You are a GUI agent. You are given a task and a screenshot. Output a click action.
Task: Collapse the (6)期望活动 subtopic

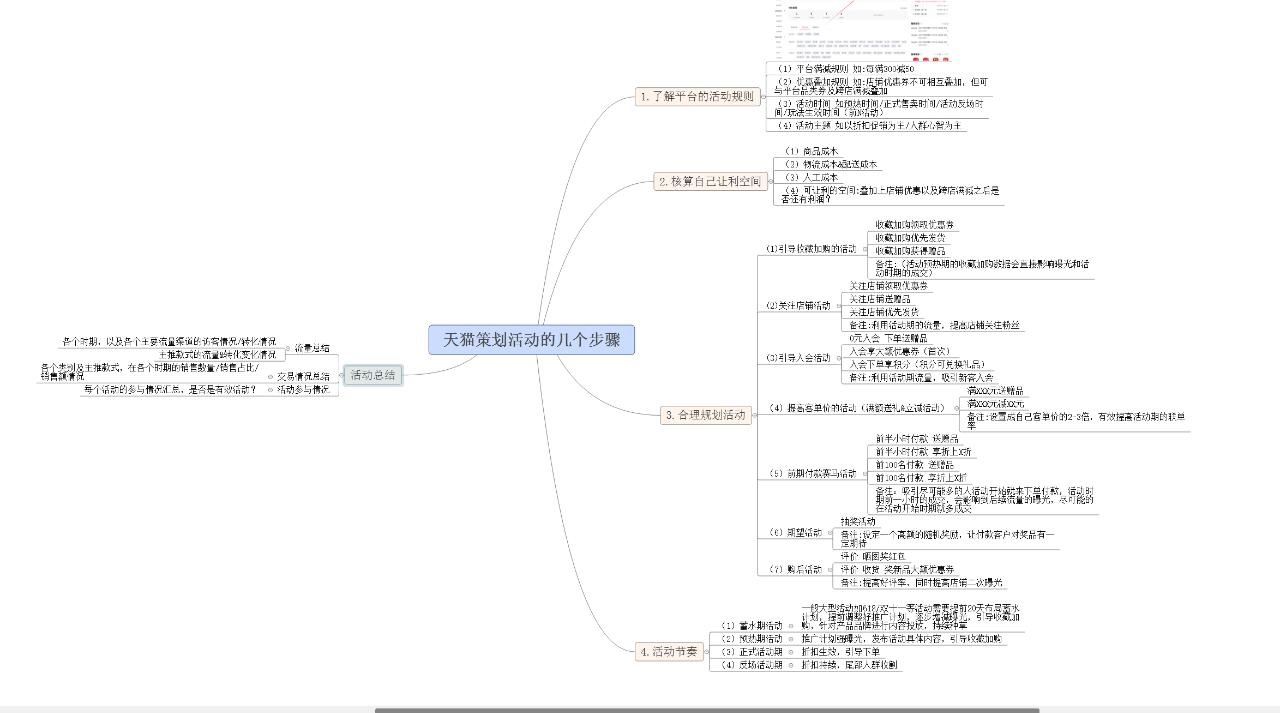828,533
